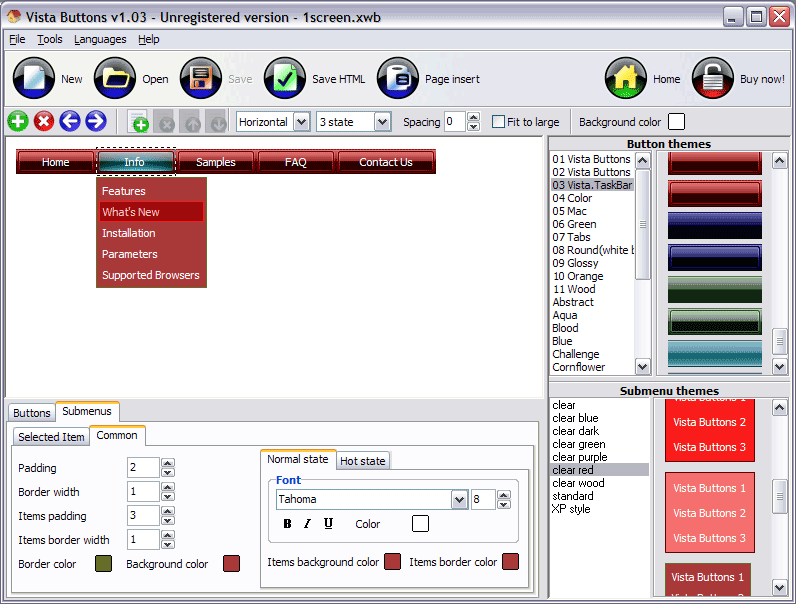The height and width of the screenshot is (604, 796).
Task: Click the FAQ button in preview
Action: [295, 162]
